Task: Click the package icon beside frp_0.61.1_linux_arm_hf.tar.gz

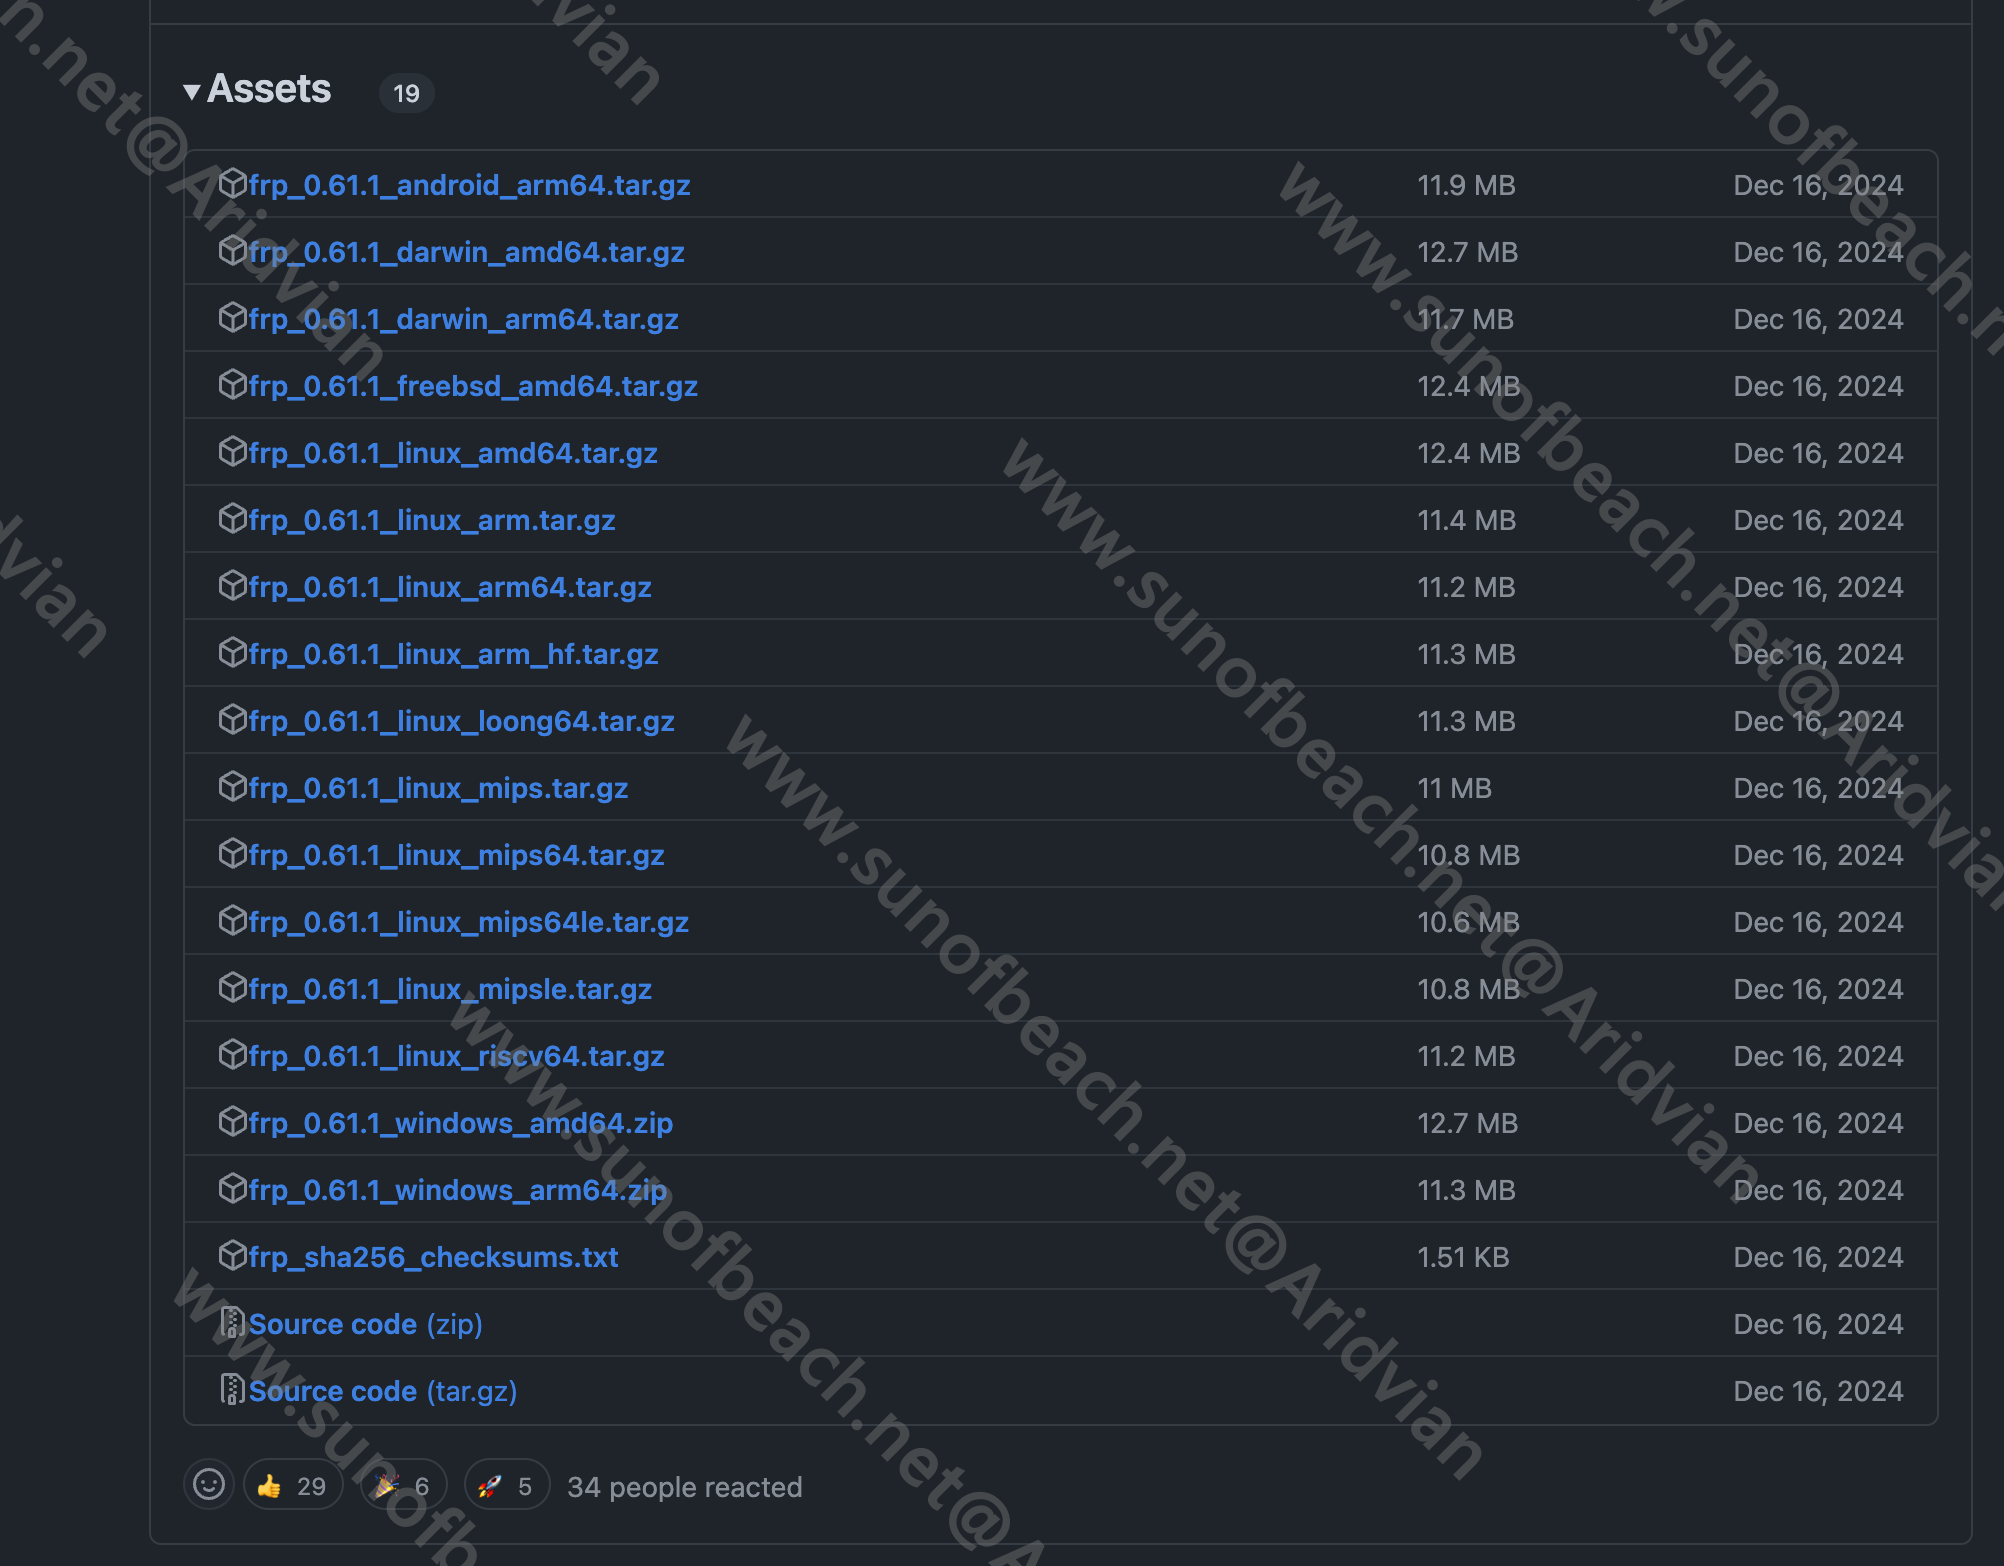Action: tap(232, 652)
